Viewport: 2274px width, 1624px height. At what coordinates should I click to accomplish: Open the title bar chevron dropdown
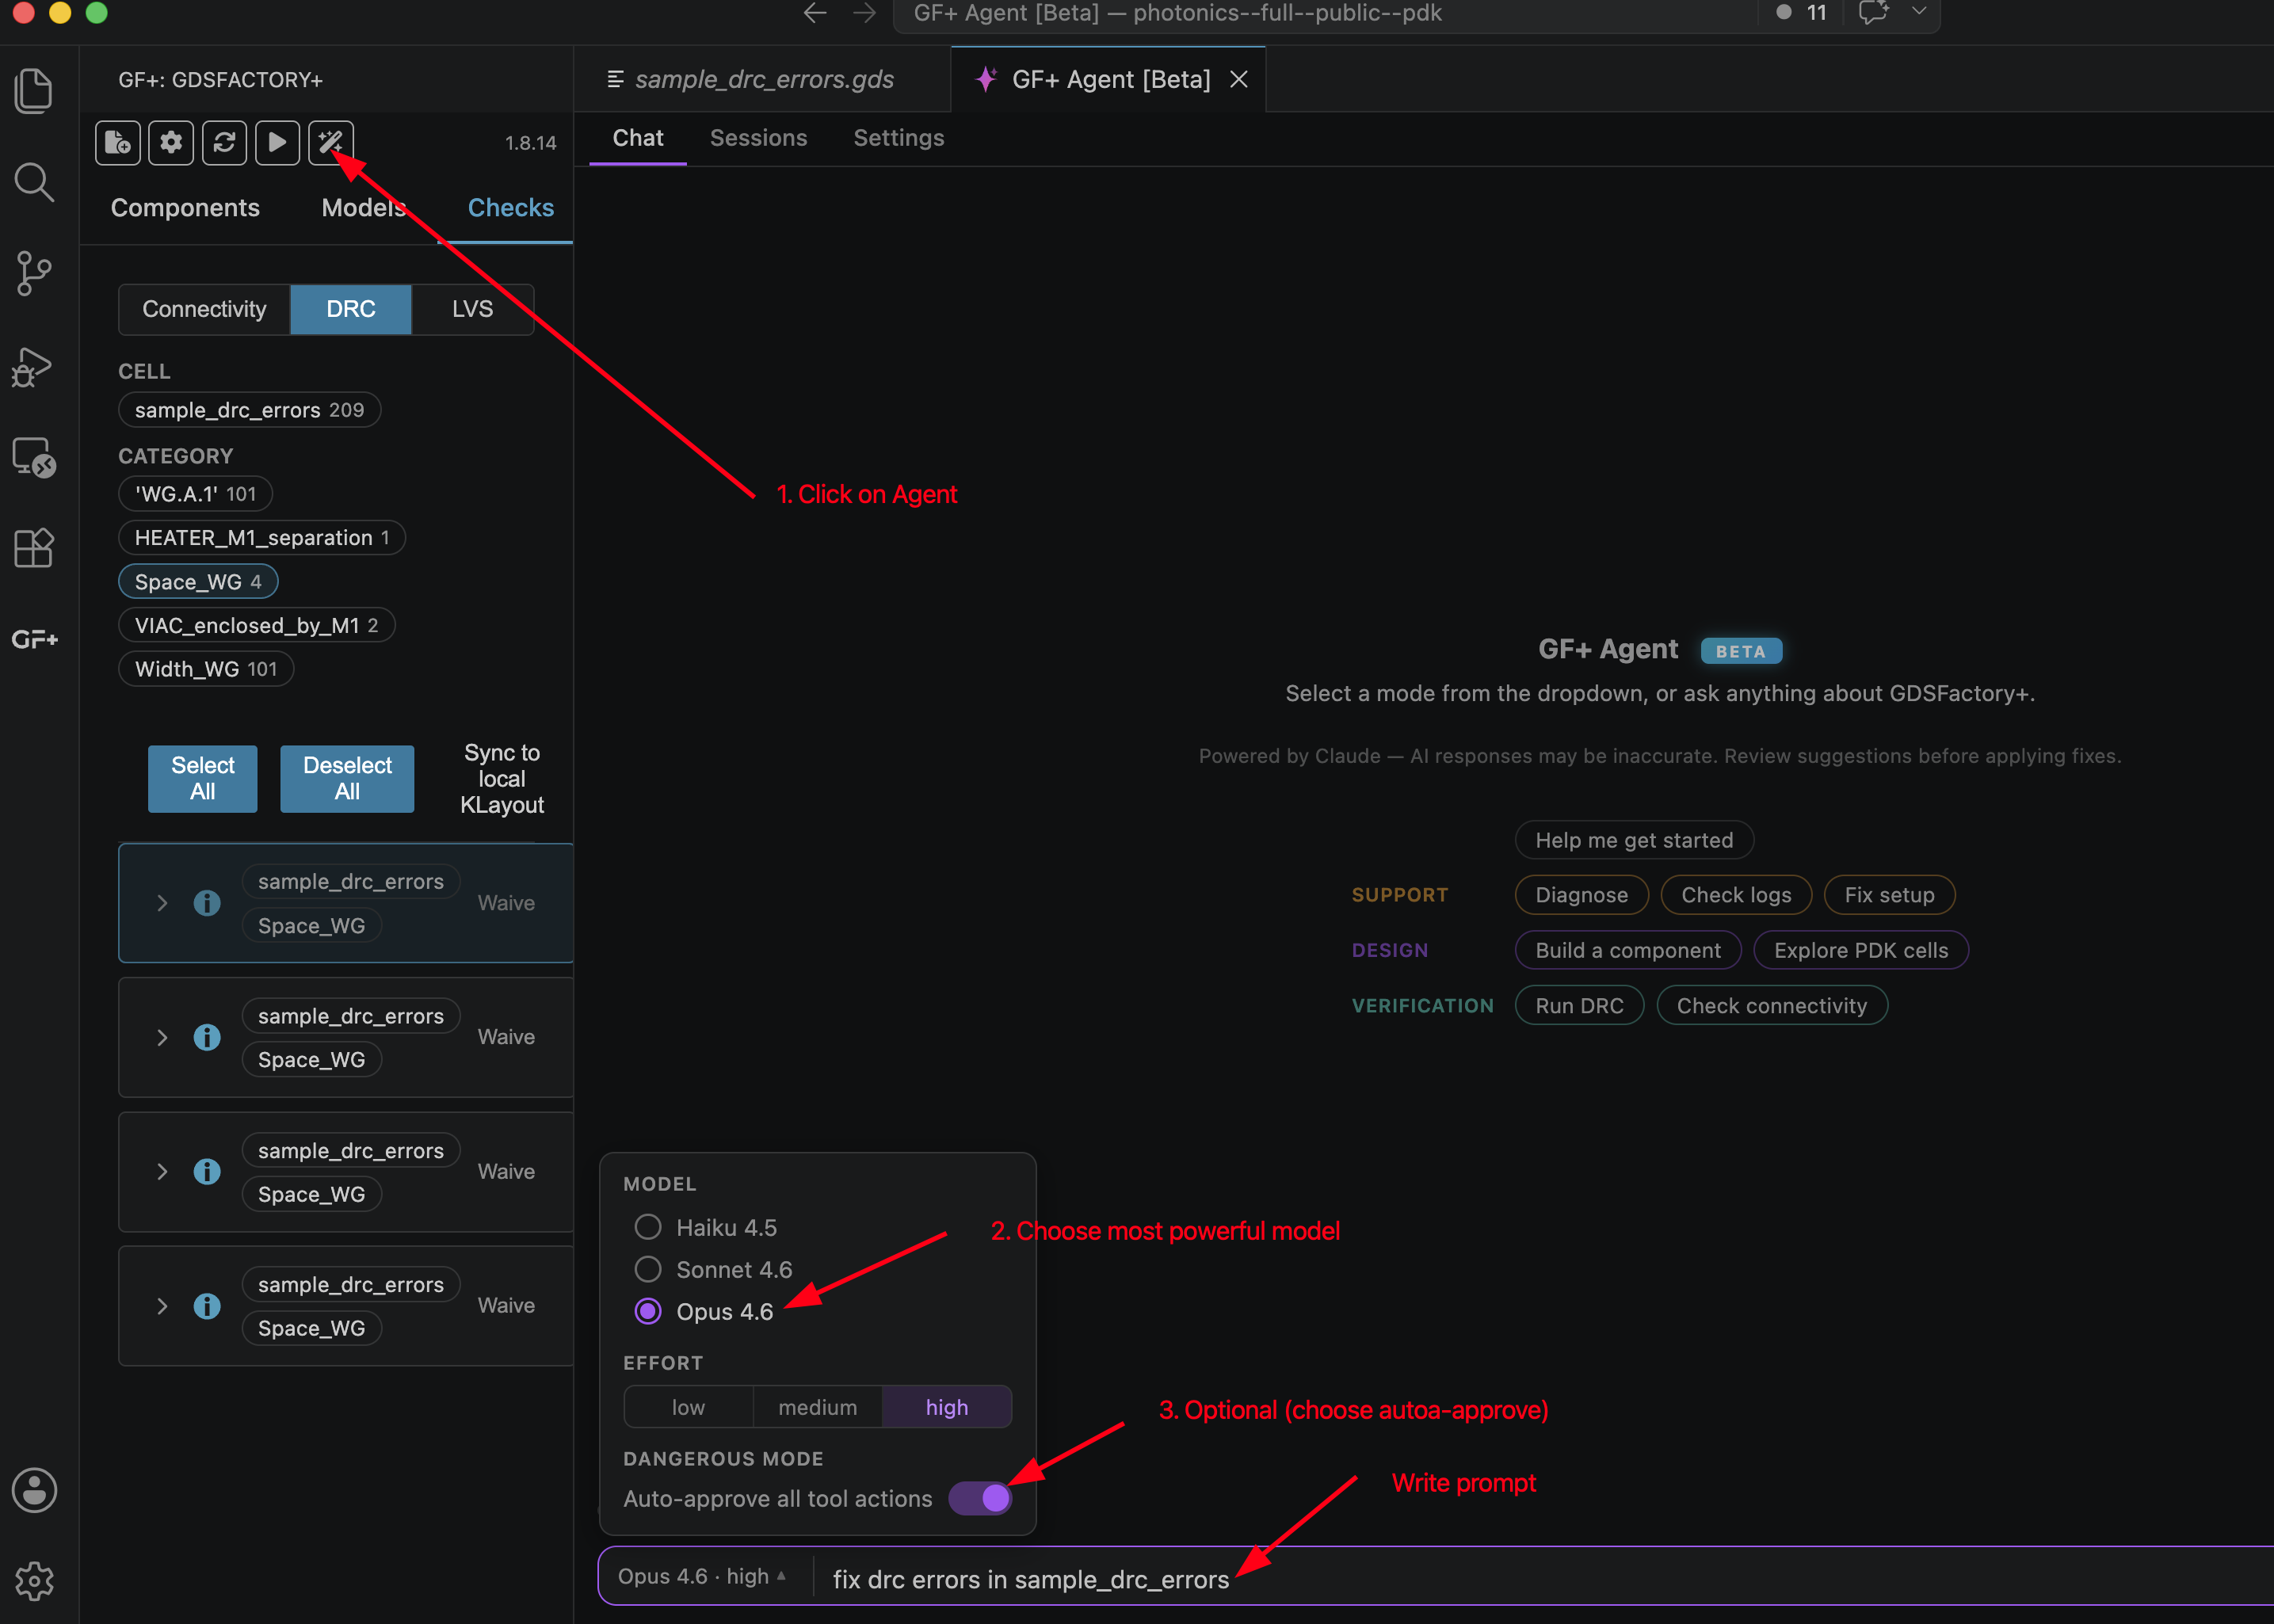point(1918,12)
